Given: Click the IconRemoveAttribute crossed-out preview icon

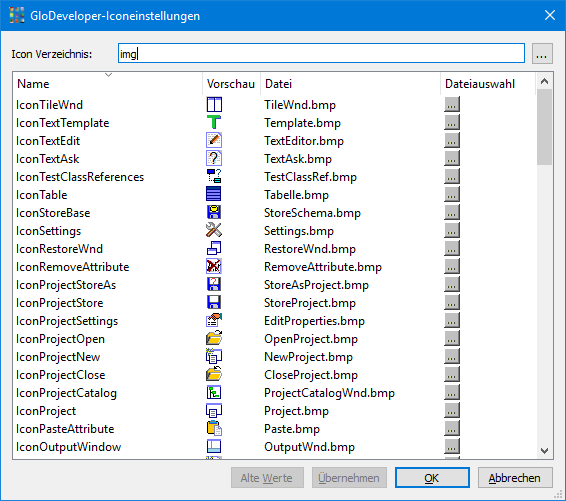Looking at the screenshot, I should [x=214, y=266].
